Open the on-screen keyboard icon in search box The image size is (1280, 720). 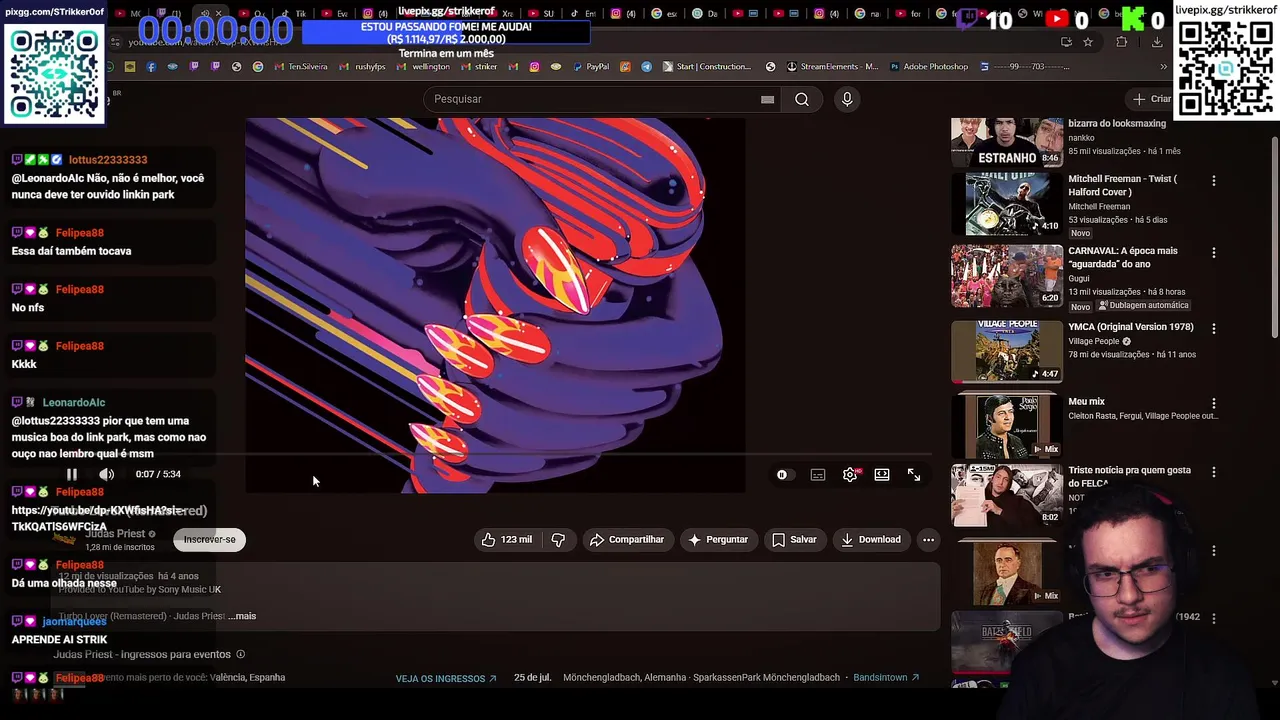(767, 99)
